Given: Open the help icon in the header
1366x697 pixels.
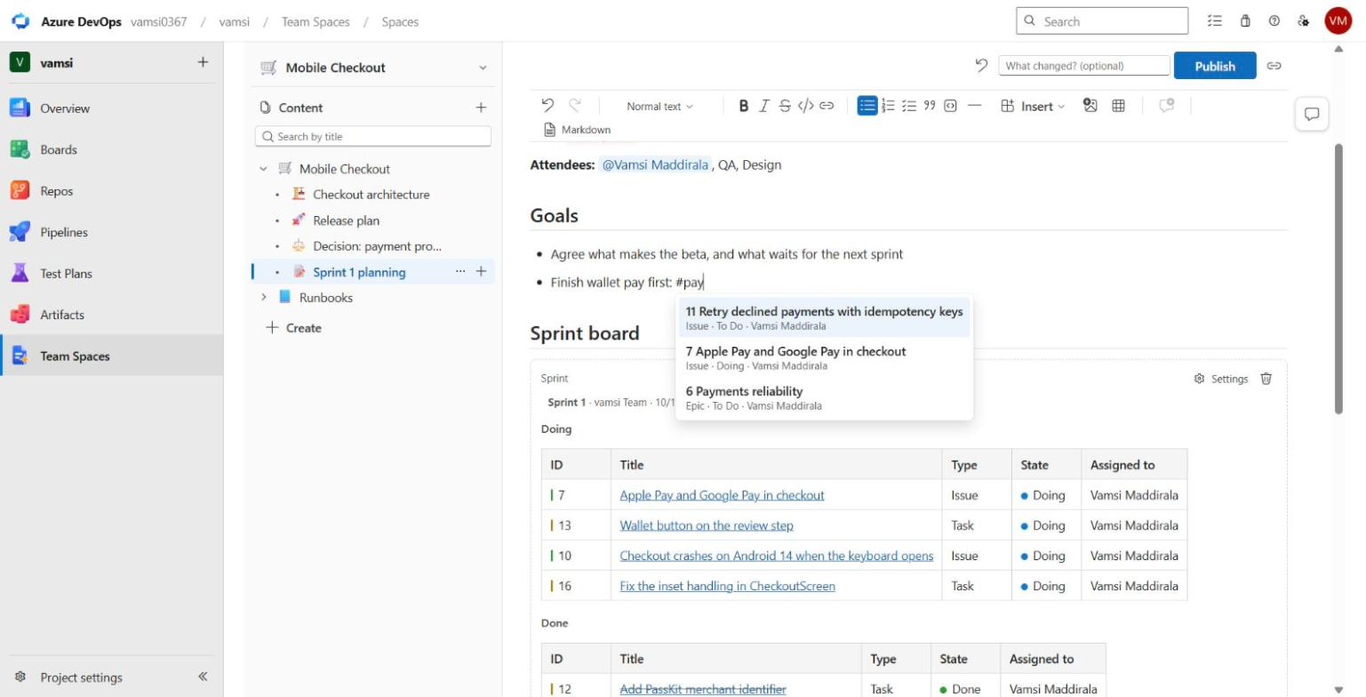Looking at the screenshot, I should point(1274,21).
